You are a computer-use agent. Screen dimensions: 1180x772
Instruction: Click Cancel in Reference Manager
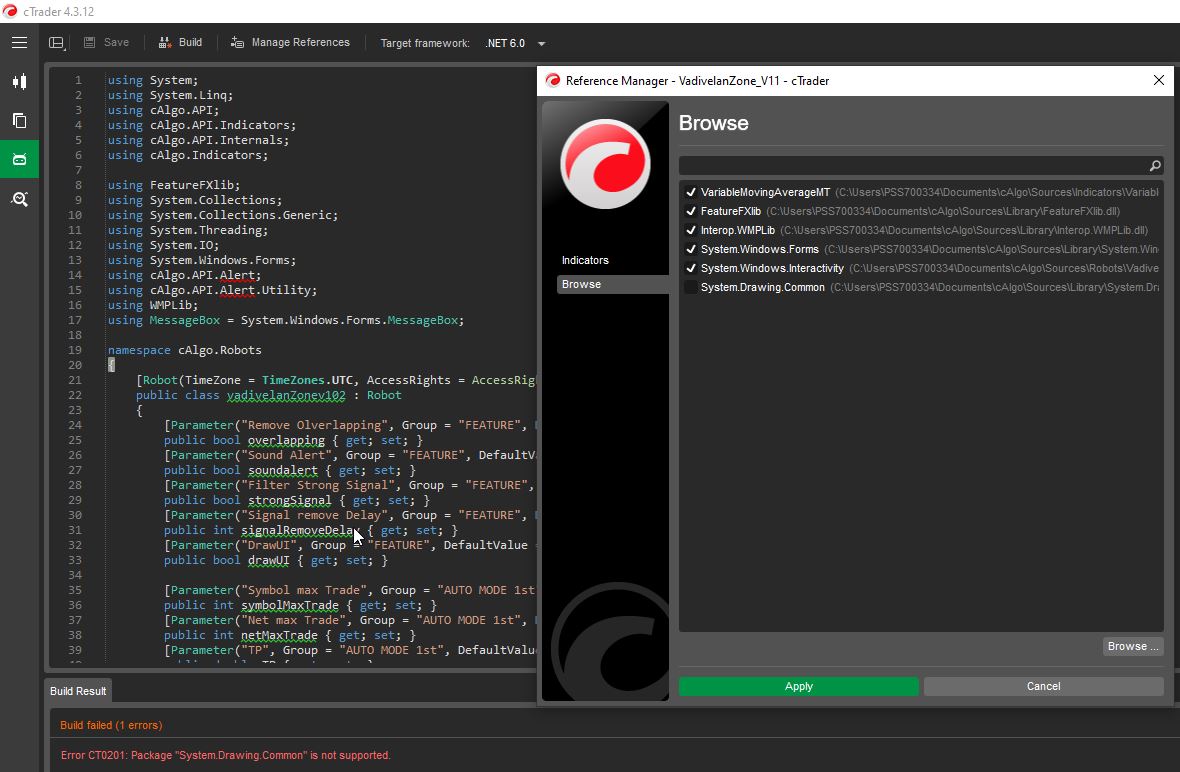1044,686
